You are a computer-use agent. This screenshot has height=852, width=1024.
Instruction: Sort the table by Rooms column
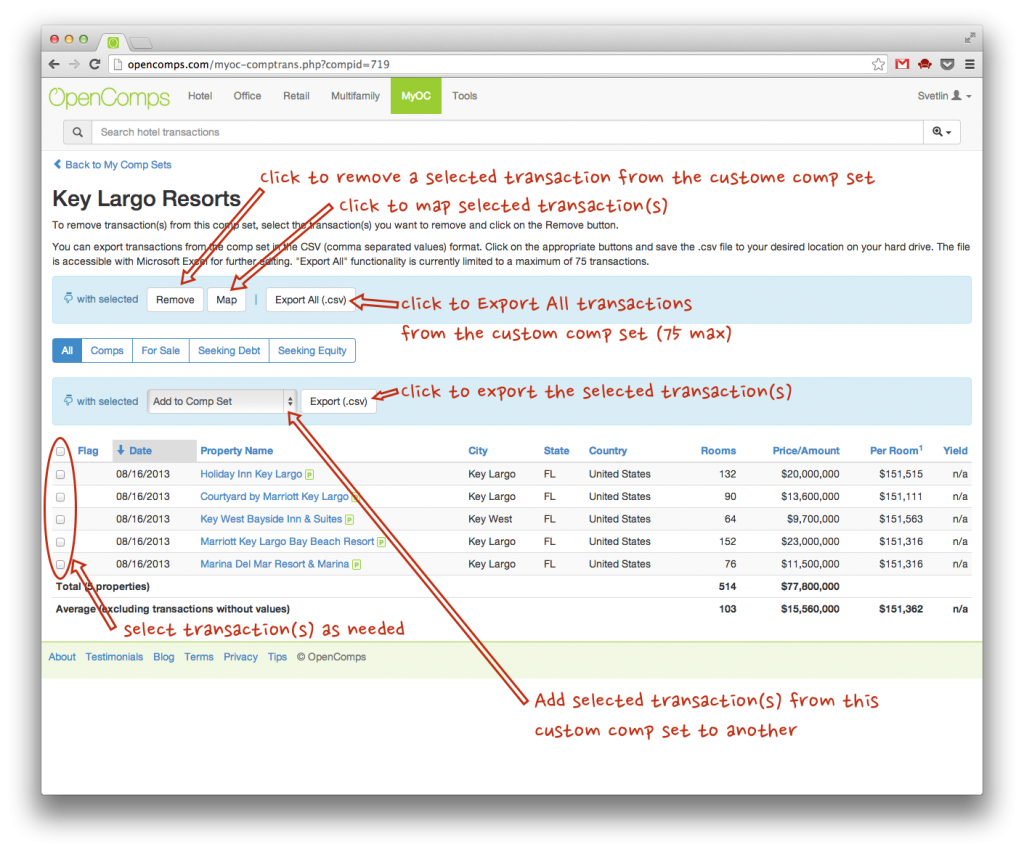coord(718,450)
